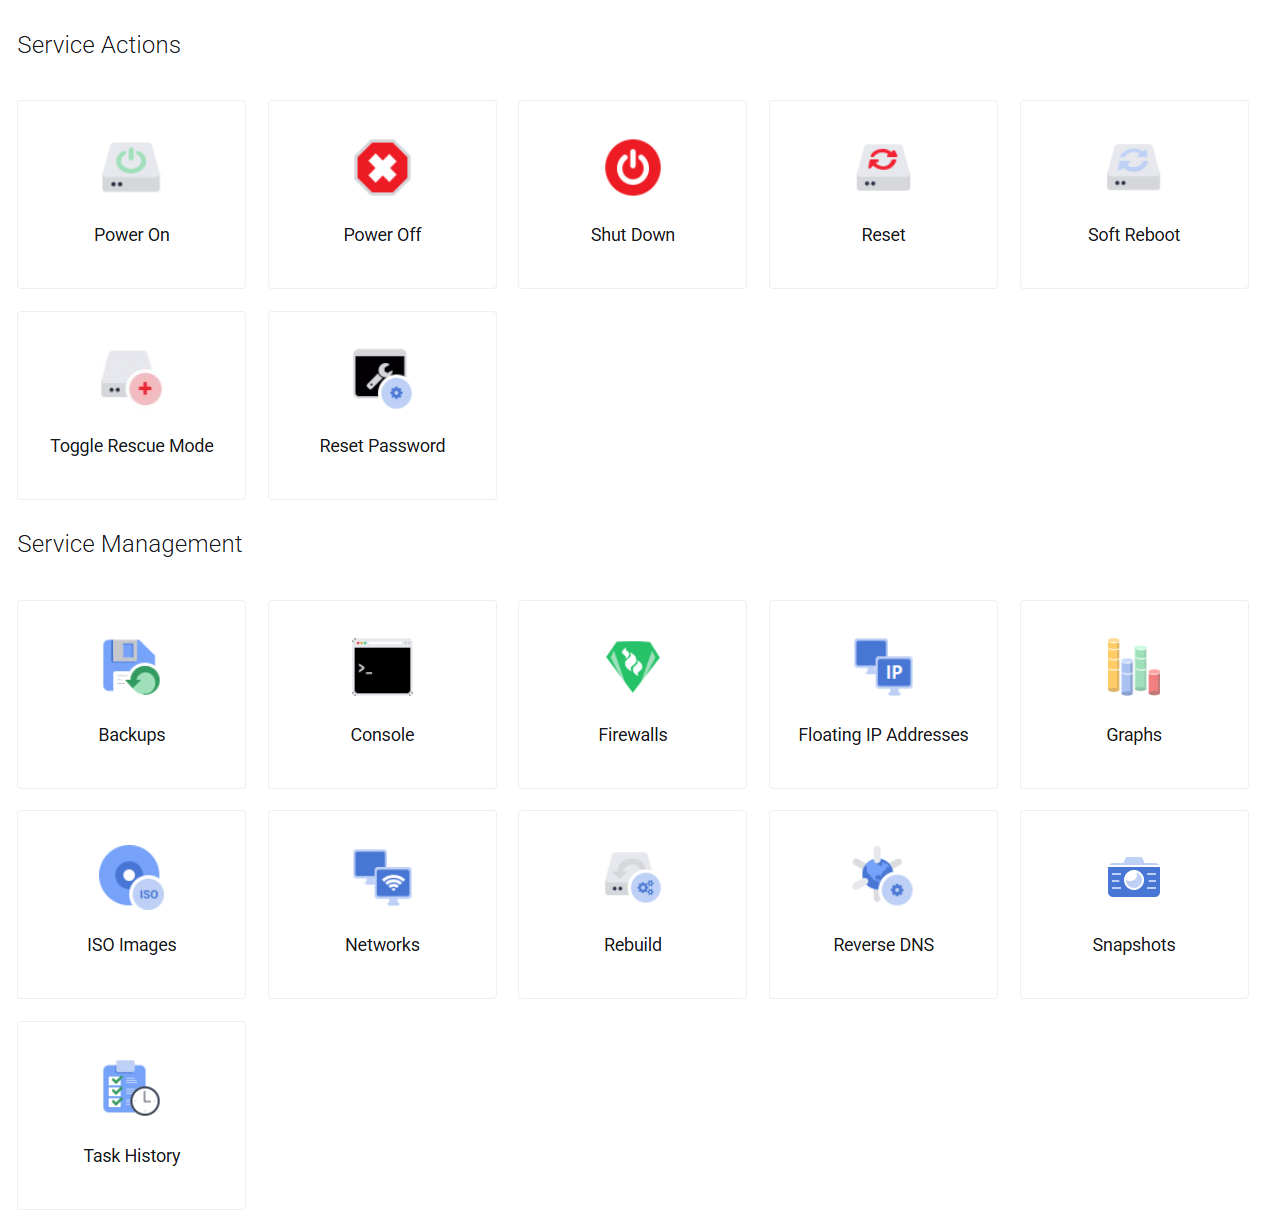The image size is (1266, 1222).
Task: Click the Soft Reboot icon
Action: tap(1133, 167)
